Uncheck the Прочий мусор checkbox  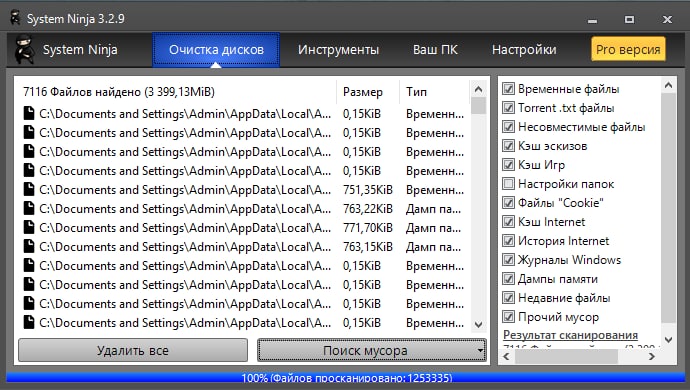508,316
